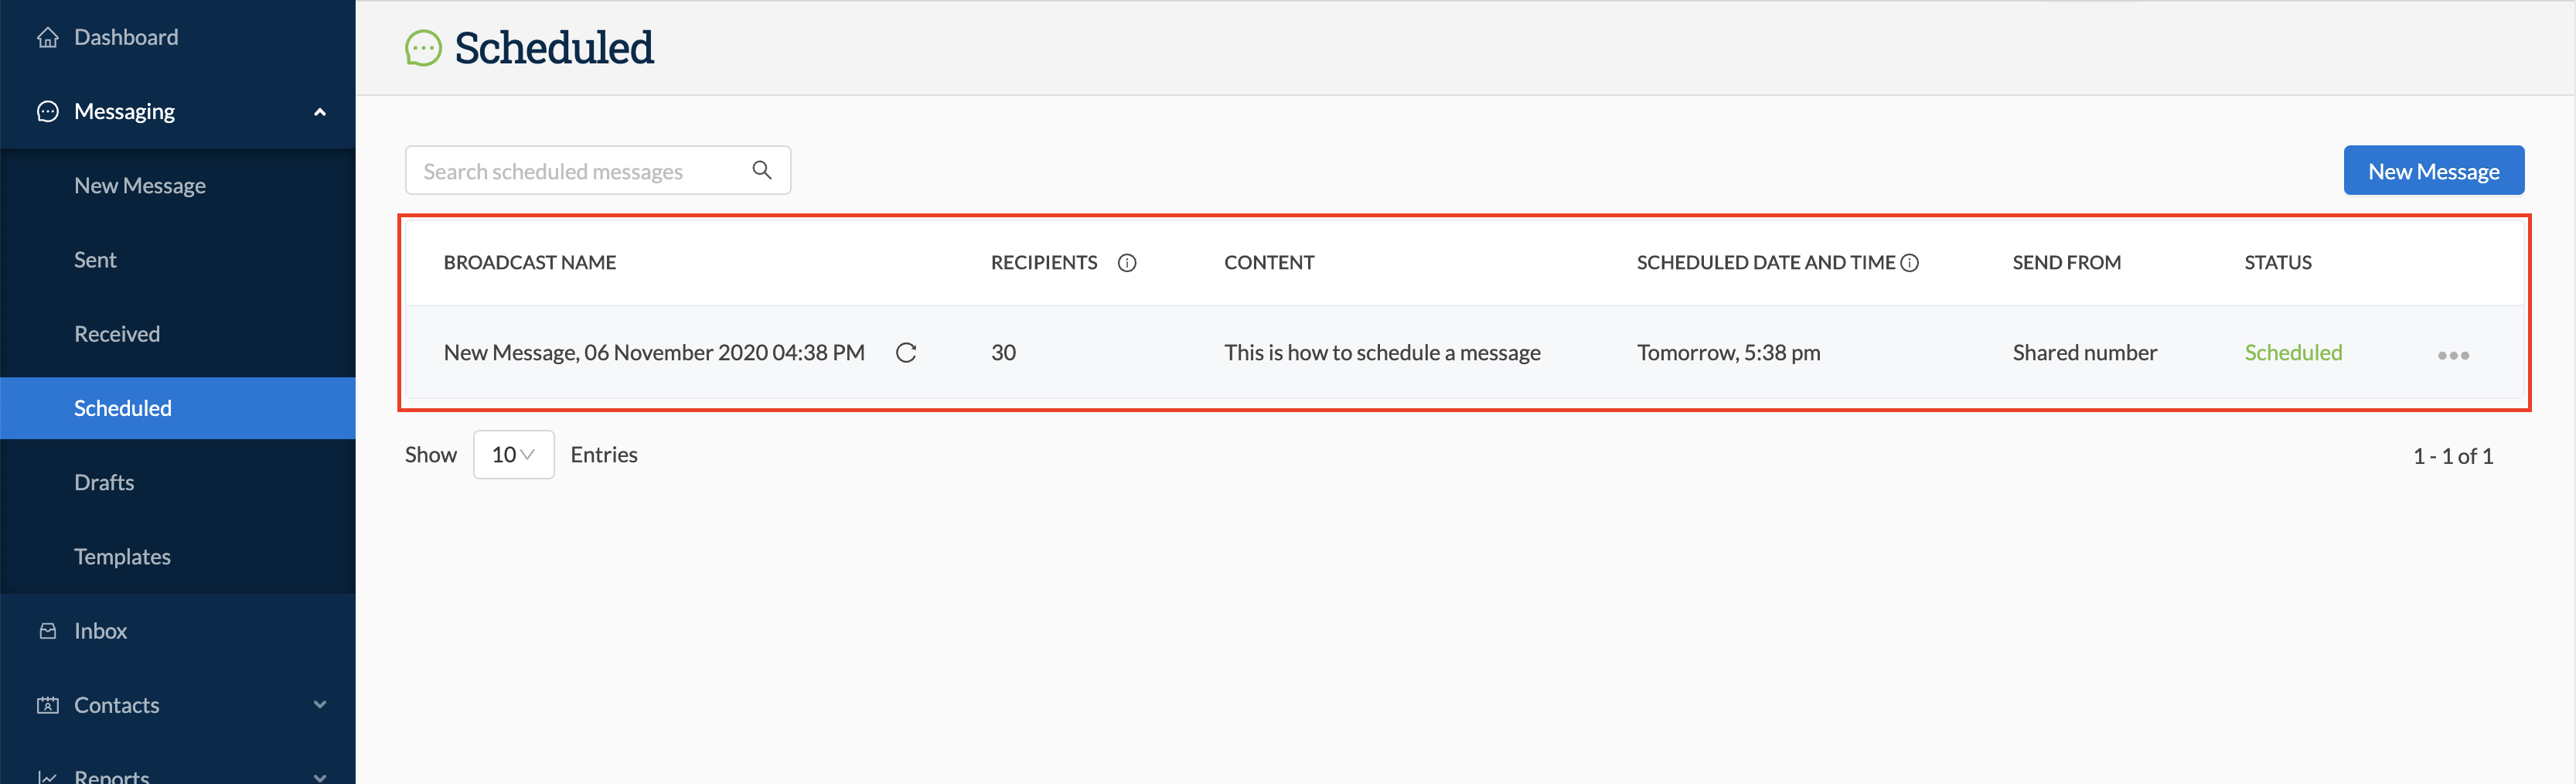The width and height of the screenshot is (2576, 784).
Task: Click the Contacts address book icon
Action: click(x=48, y=704)
